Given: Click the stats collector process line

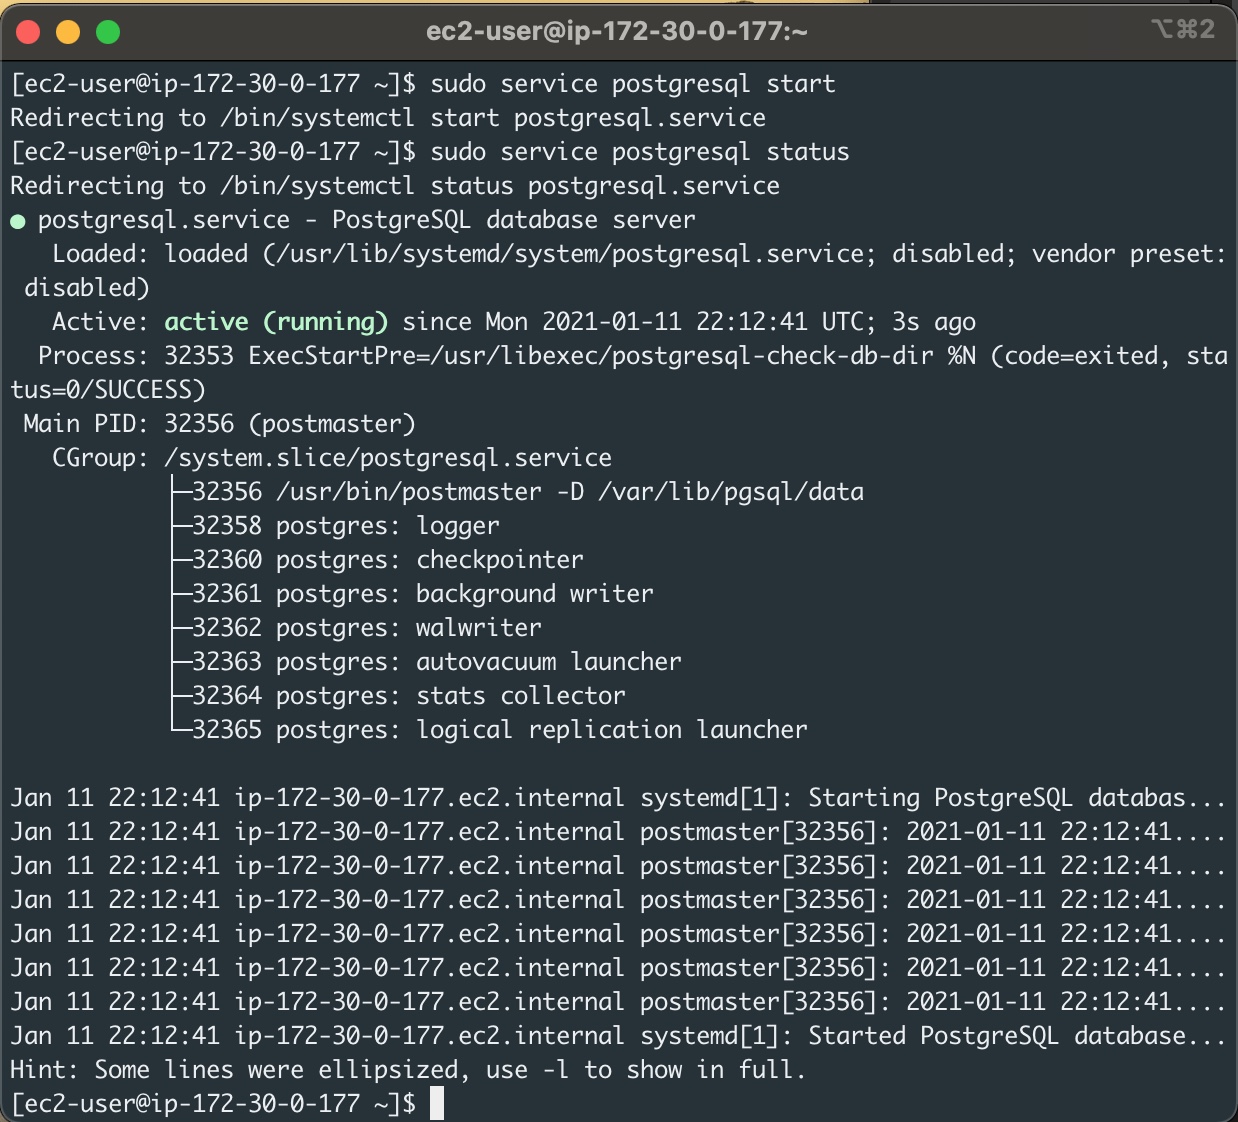Looking at the screenshot, I should (402, 695).
